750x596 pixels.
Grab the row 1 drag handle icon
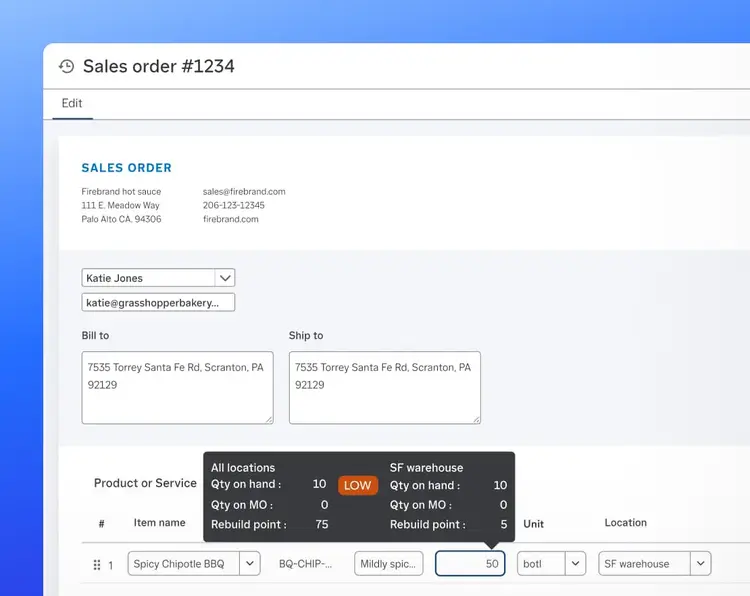[97, 565]
